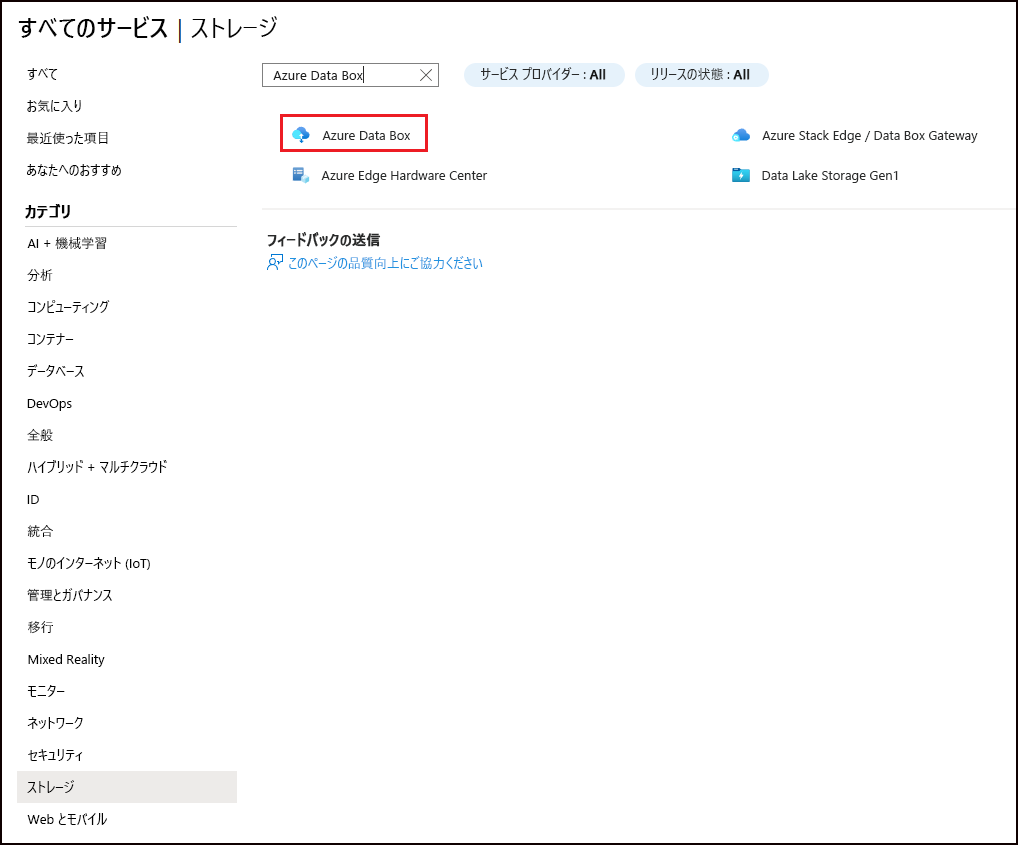1018x845 pixels.
Task: Select the コンピューティング category
Action: point(68,307)
